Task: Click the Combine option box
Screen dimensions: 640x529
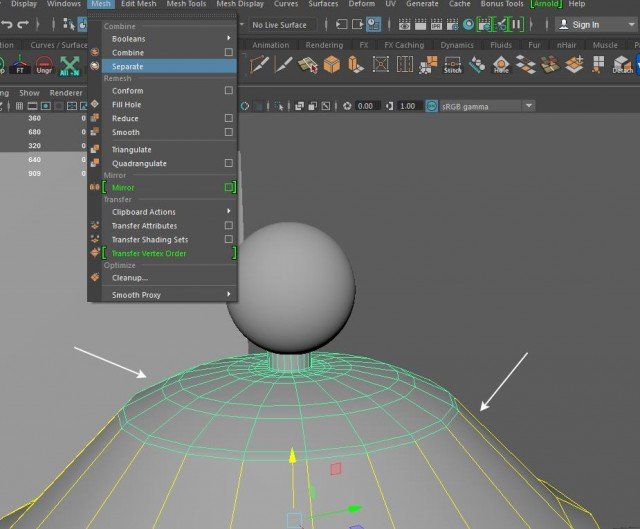Action: (229, 52)
